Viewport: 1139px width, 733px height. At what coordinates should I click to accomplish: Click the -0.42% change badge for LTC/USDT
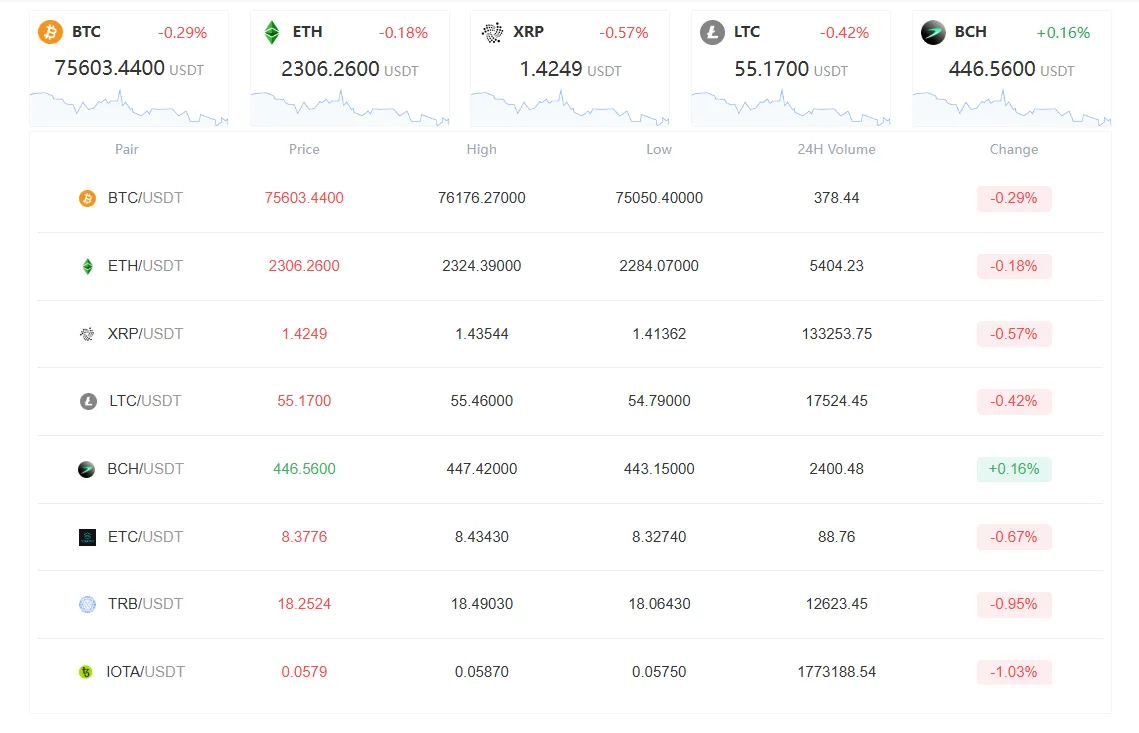click(1014, 401)
